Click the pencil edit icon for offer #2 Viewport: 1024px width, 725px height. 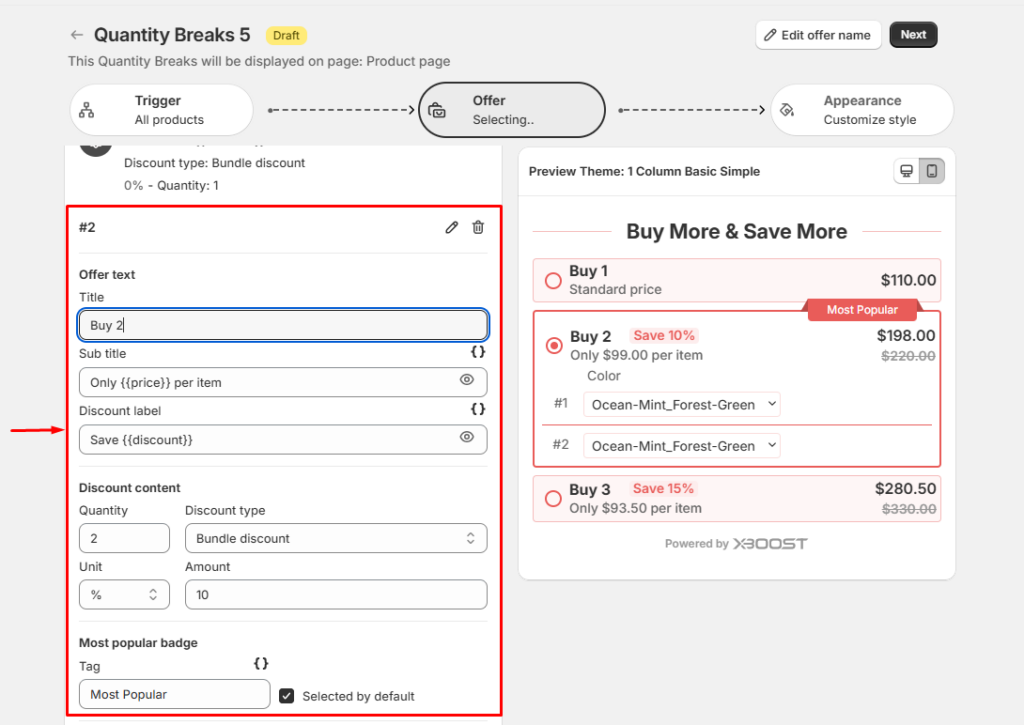(x=452, y=228)
